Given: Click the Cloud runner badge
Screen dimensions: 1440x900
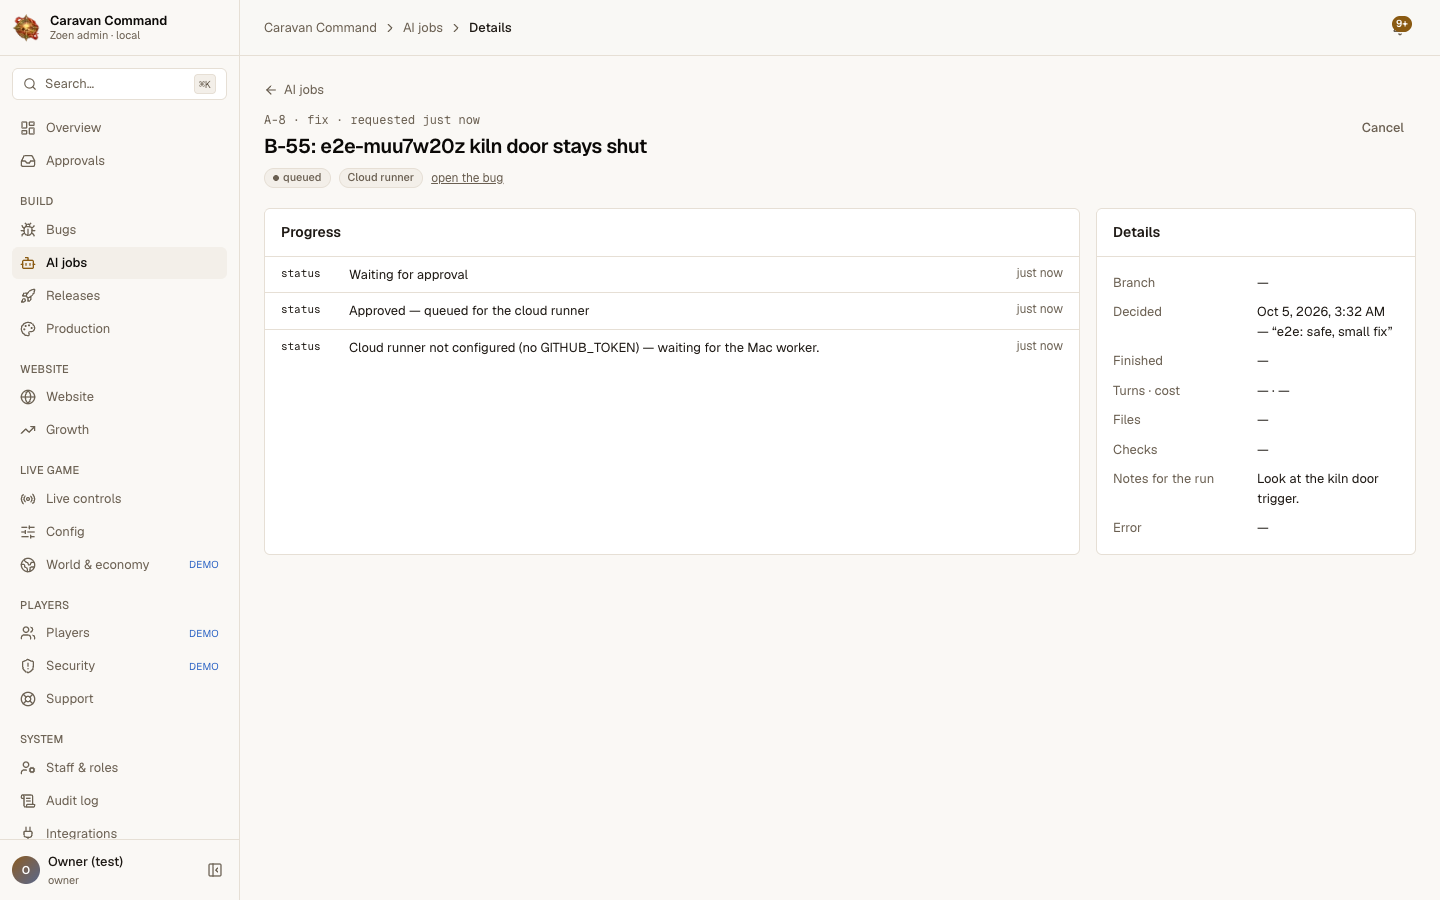Looking at the screenshot, I should 381,178.
